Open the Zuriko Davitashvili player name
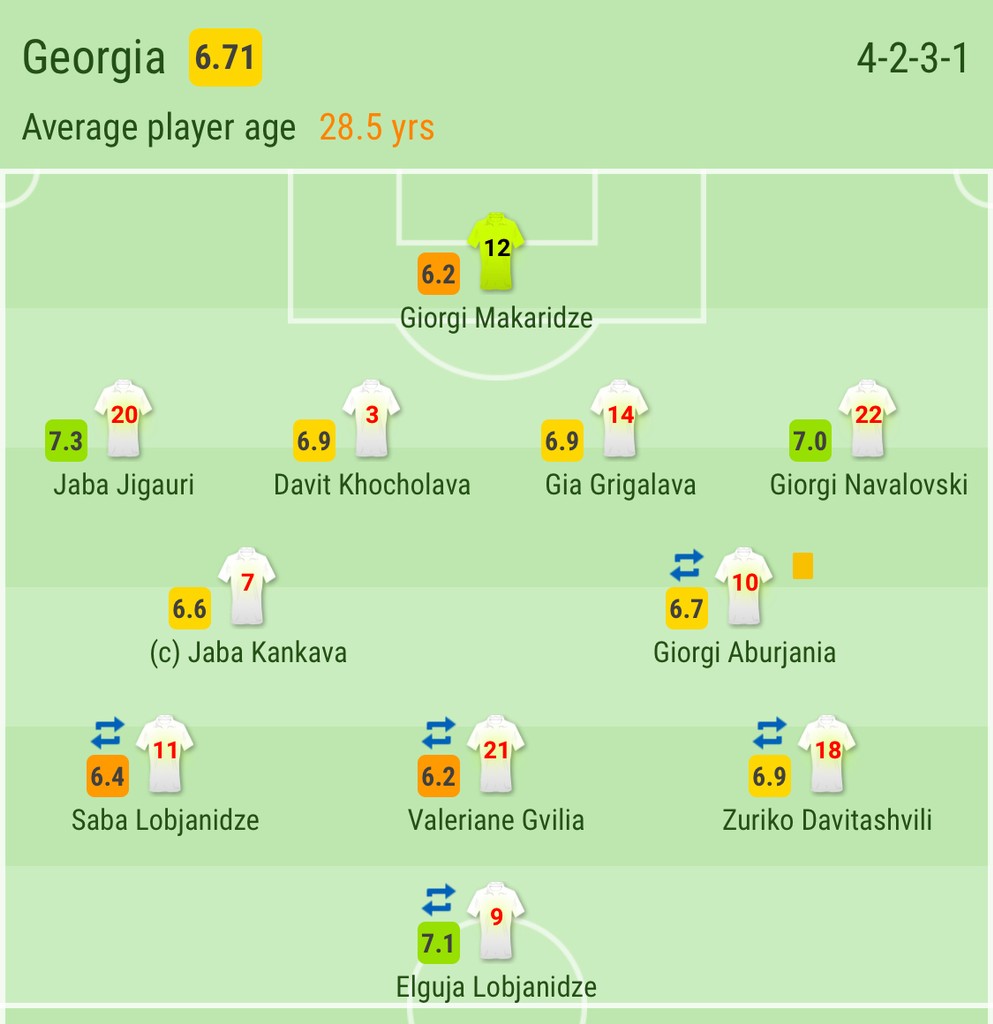Viewport: 993px width, 1024px height. click(x=827, y=820)
